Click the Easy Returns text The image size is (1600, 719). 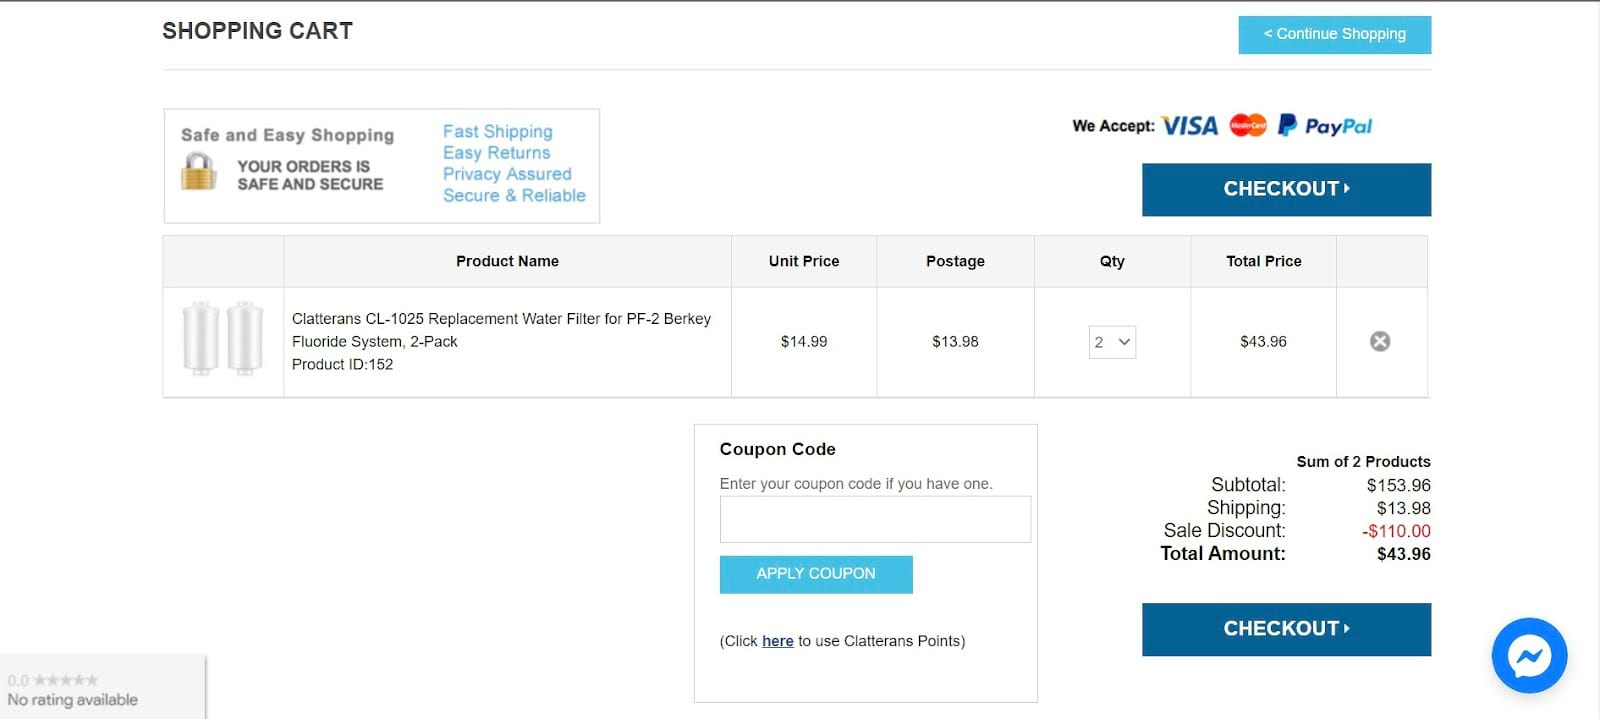click(497, 153)
